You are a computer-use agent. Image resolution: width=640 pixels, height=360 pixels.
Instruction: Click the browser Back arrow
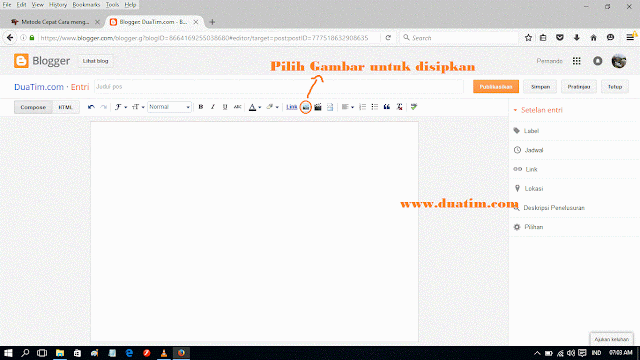(10, 38)
